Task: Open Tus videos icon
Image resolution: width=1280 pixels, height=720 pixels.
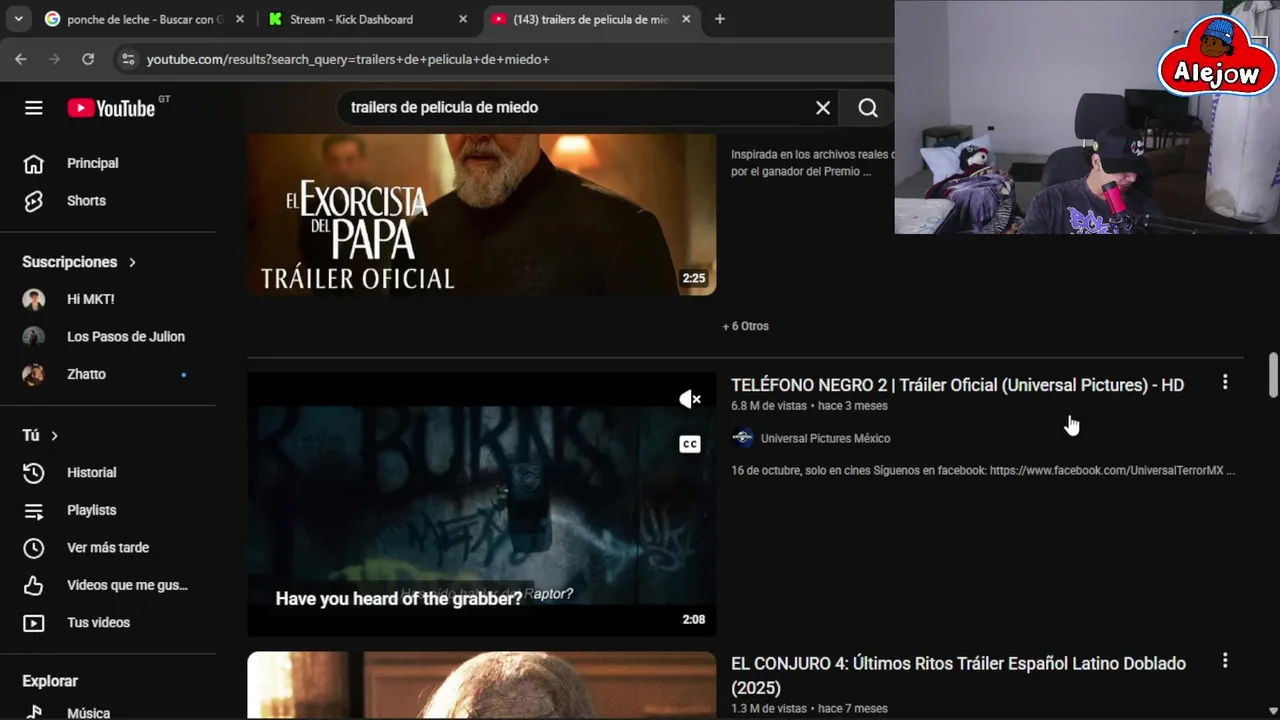Action: [x=34, y=623]
